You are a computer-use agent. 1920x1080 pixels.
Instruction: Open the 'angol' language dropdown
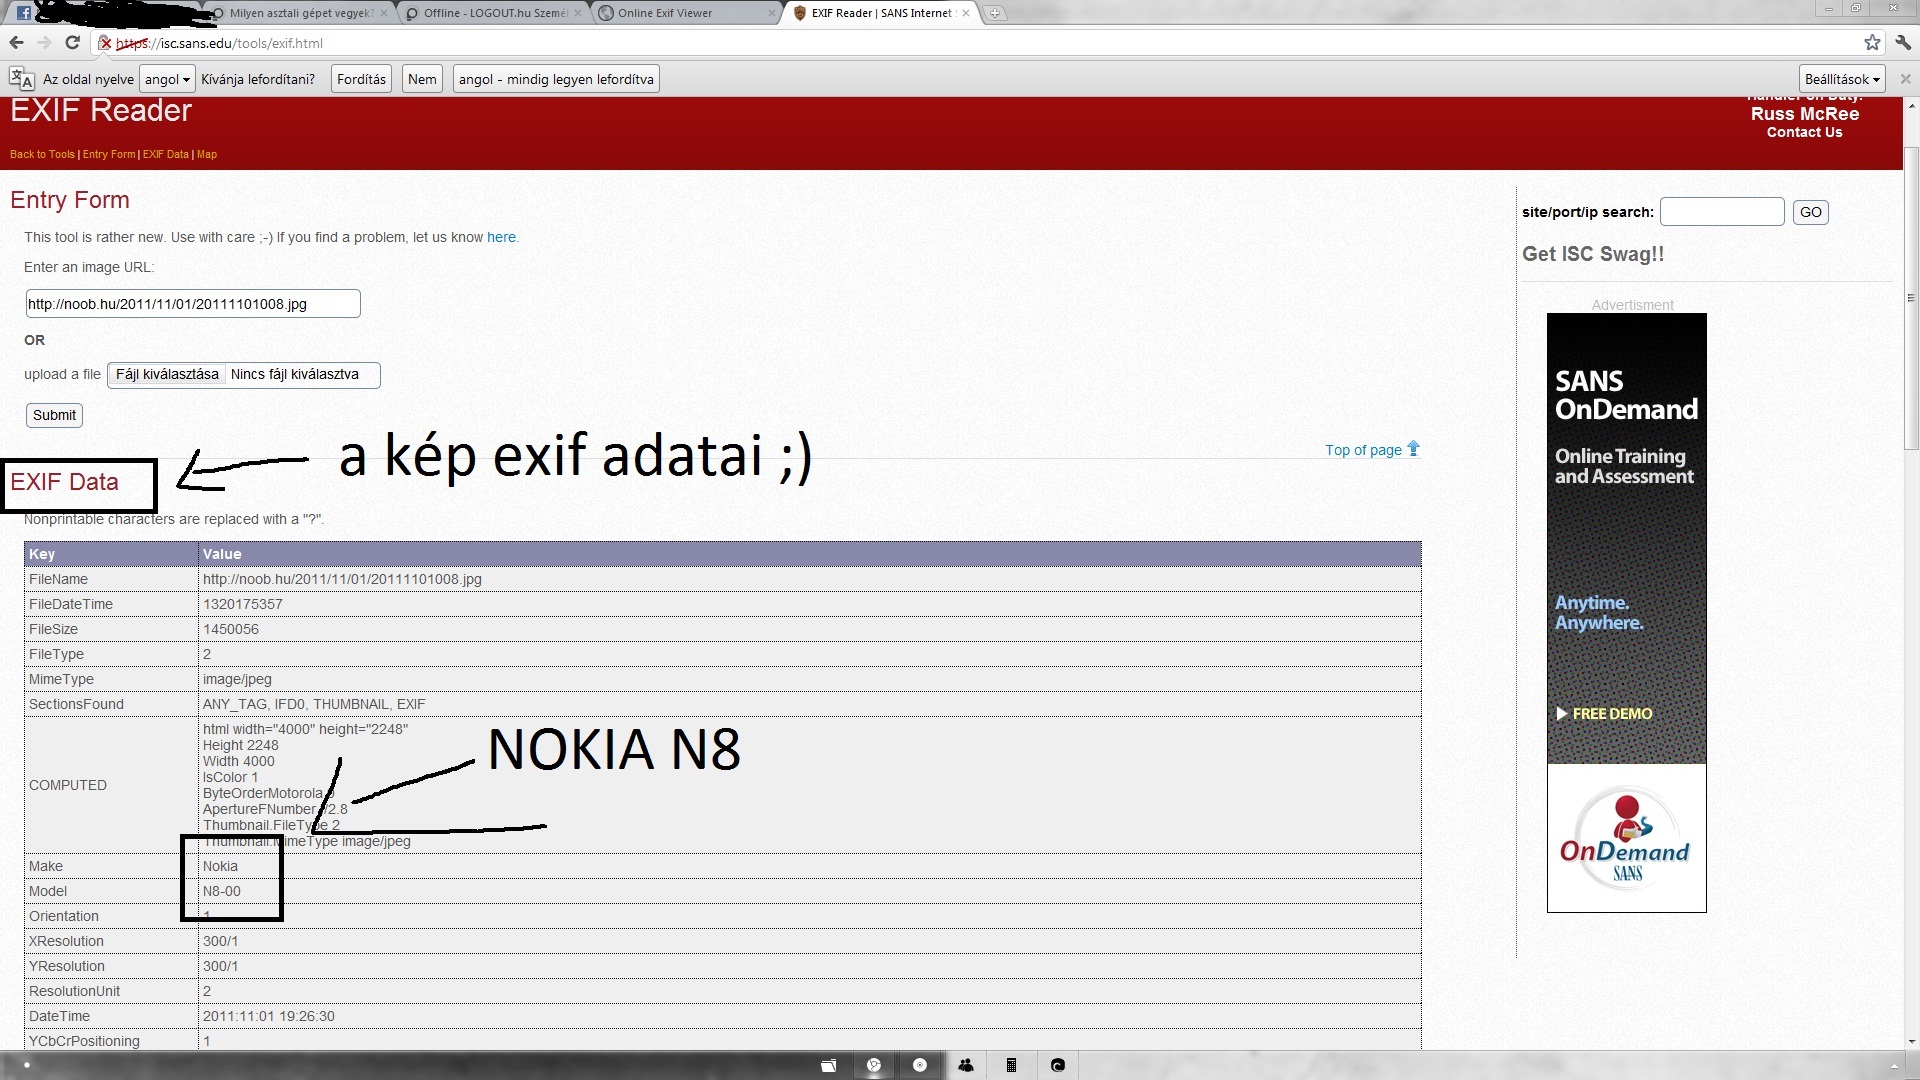pos(167,79)
